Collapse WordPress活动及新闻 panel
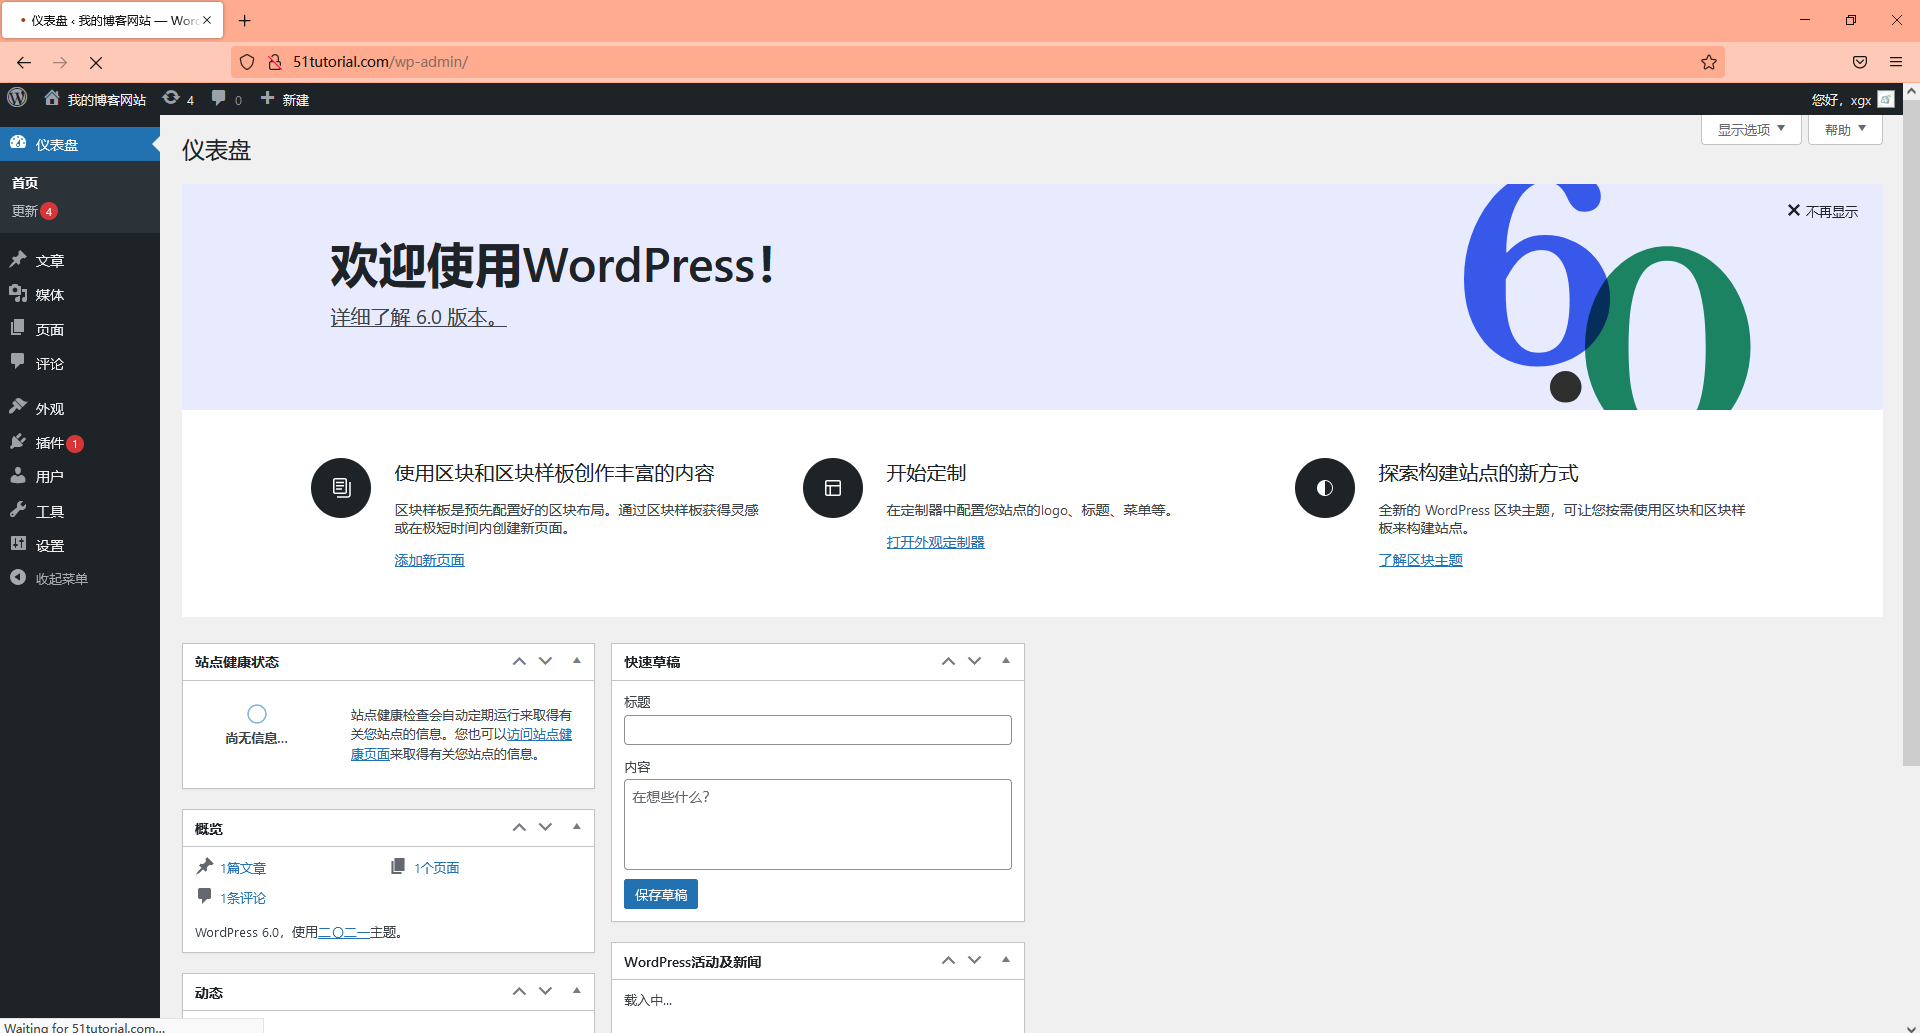Image resolution: width=1920 pixels, height=1033 pixels. (1006, 960)
